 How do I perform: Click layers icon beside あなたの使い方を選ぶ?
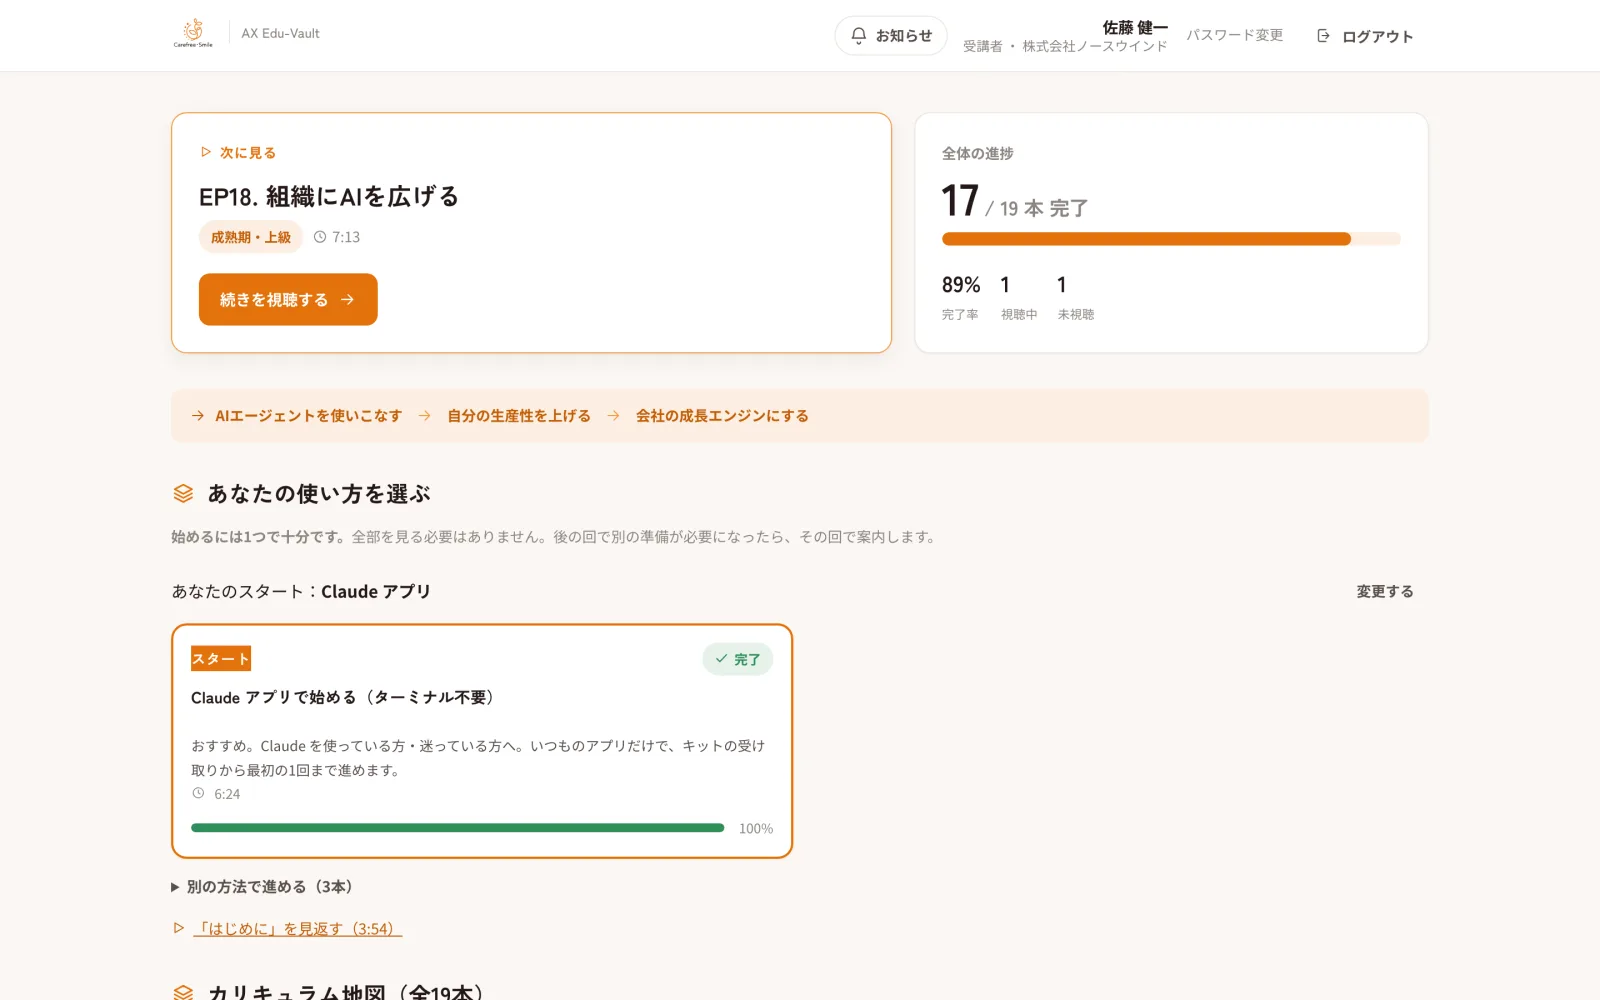tap(183, 493)
